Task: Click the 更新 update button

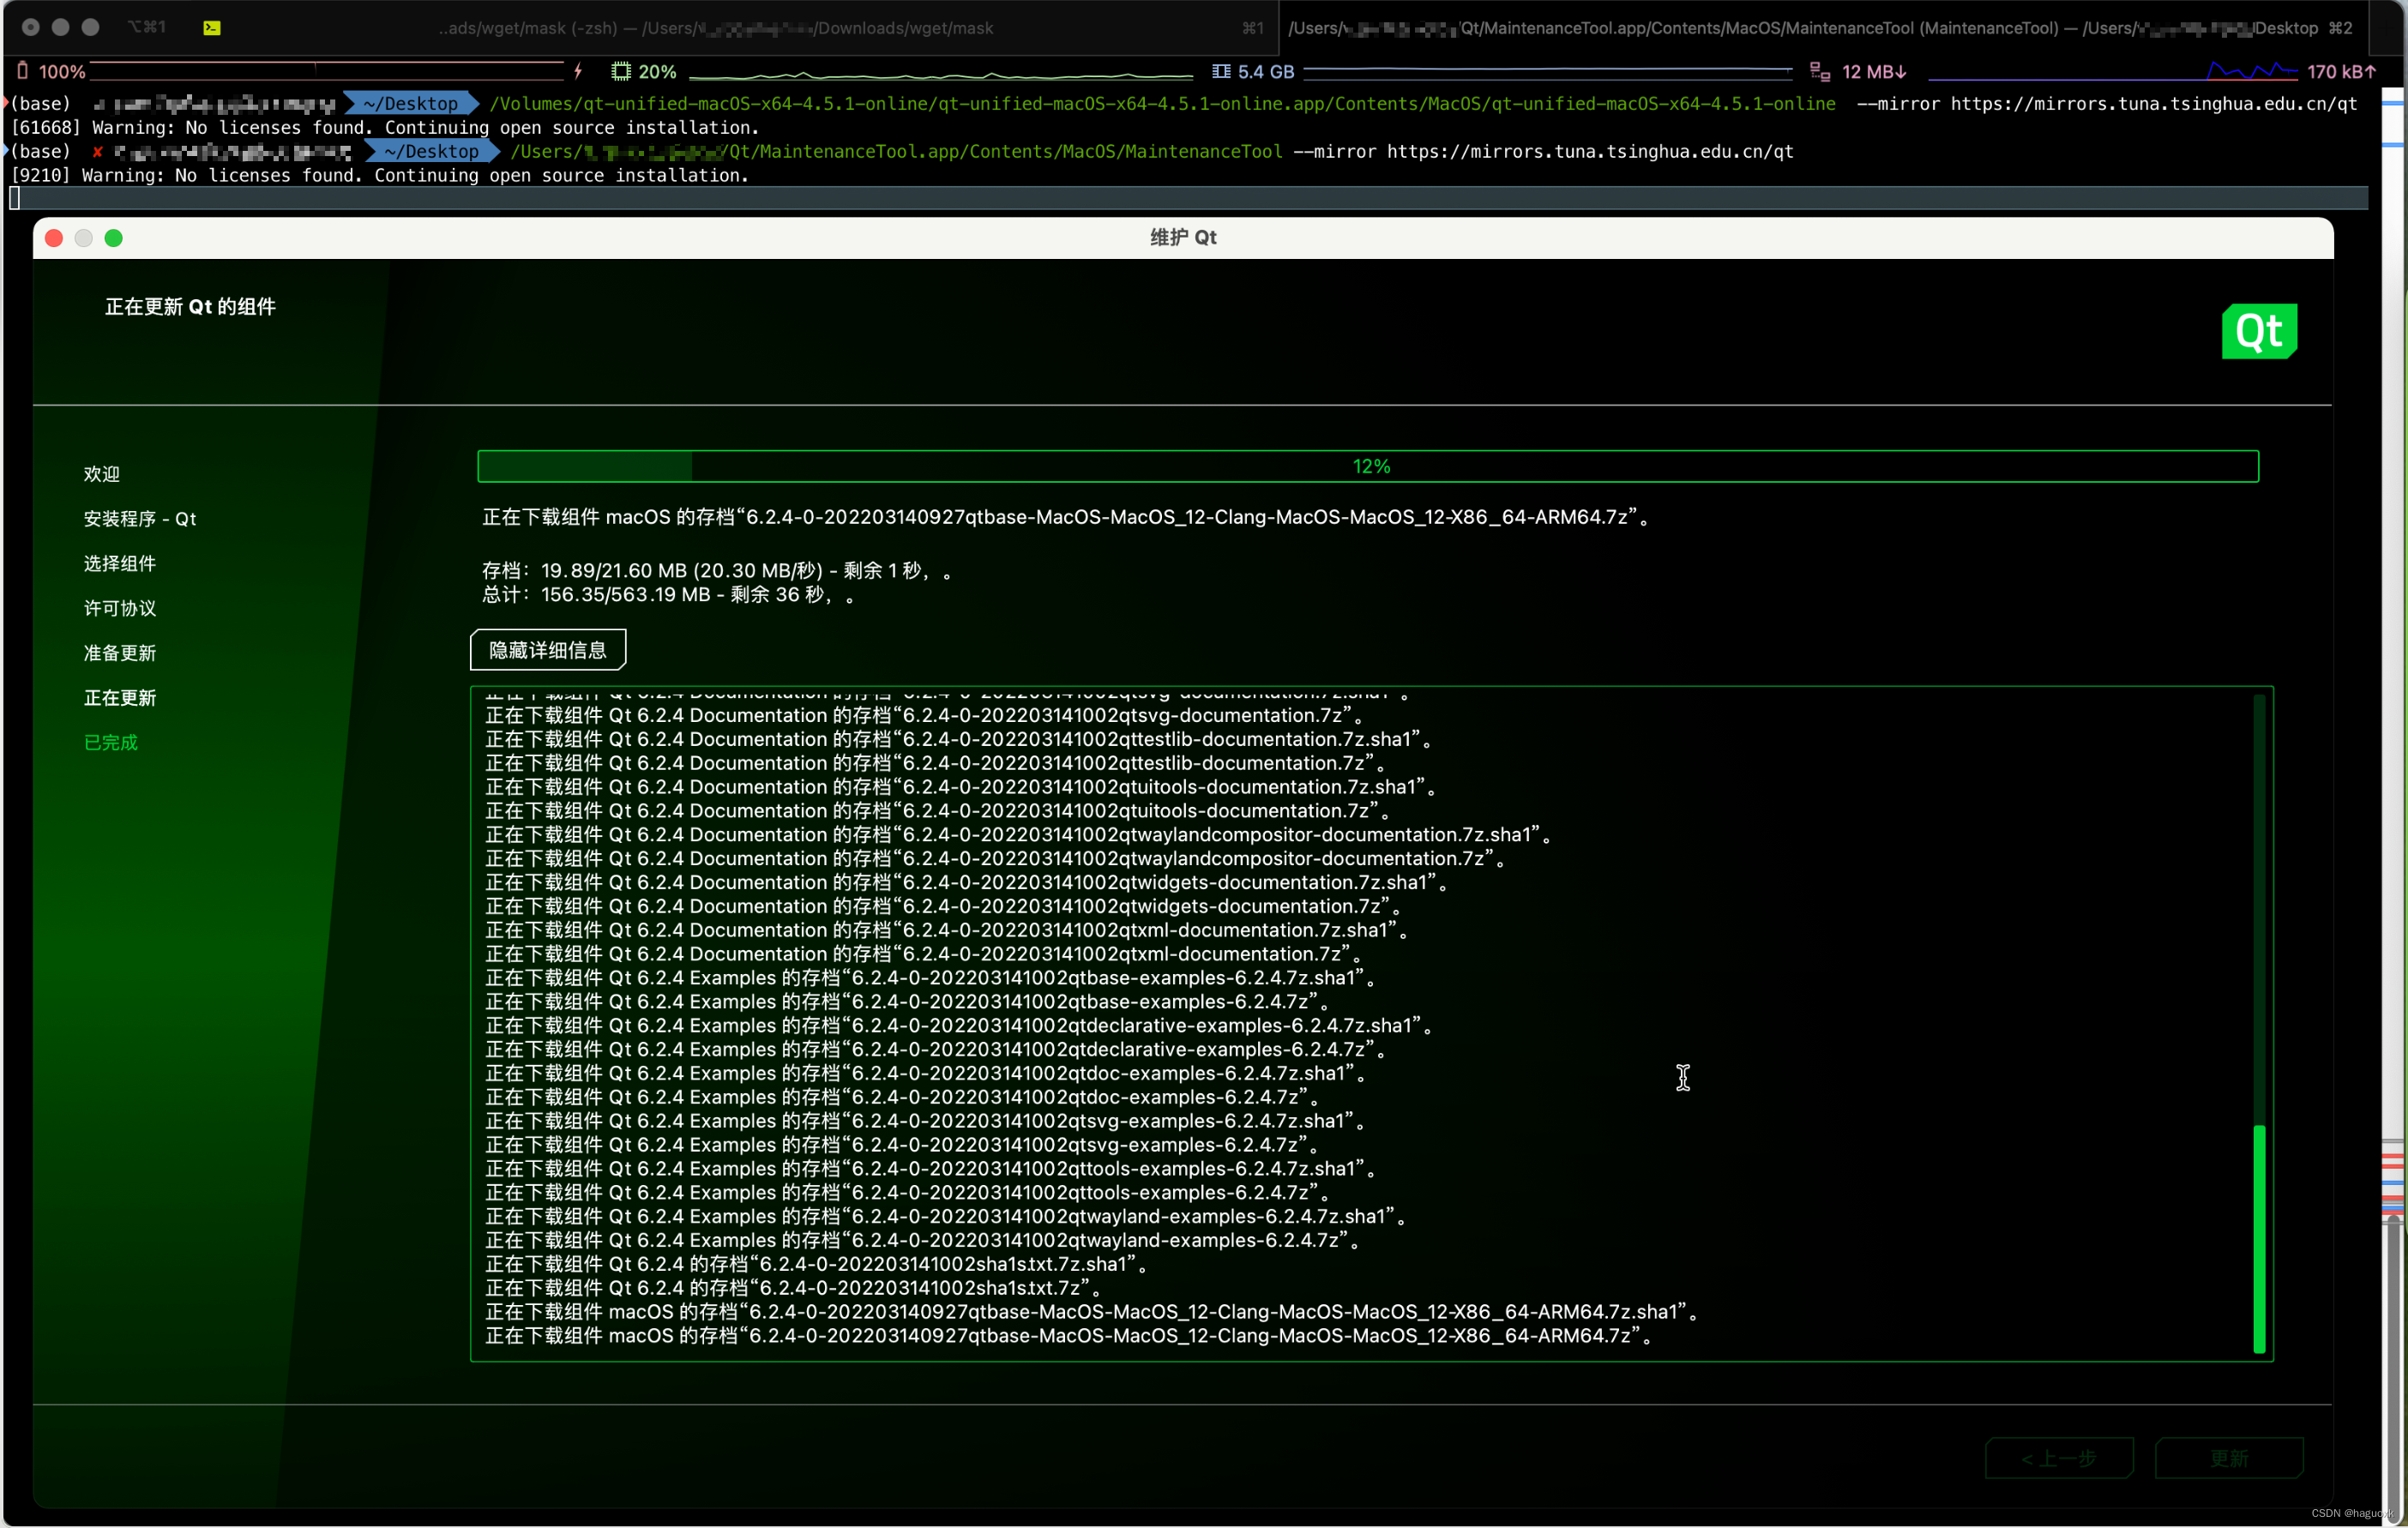Action: 2229,1458
